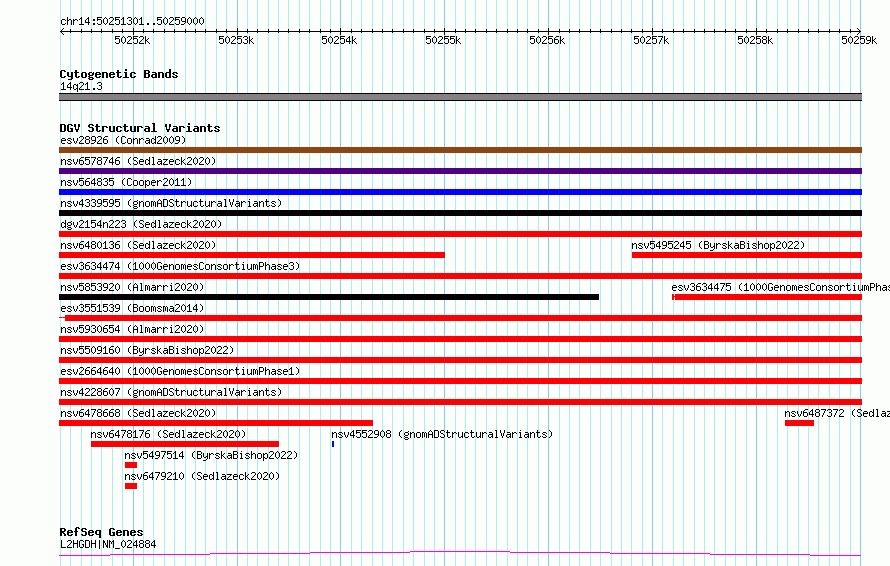Click the short red nsv6487372 bar
This screenshot has width=890, height=566.
pos(799,423)
